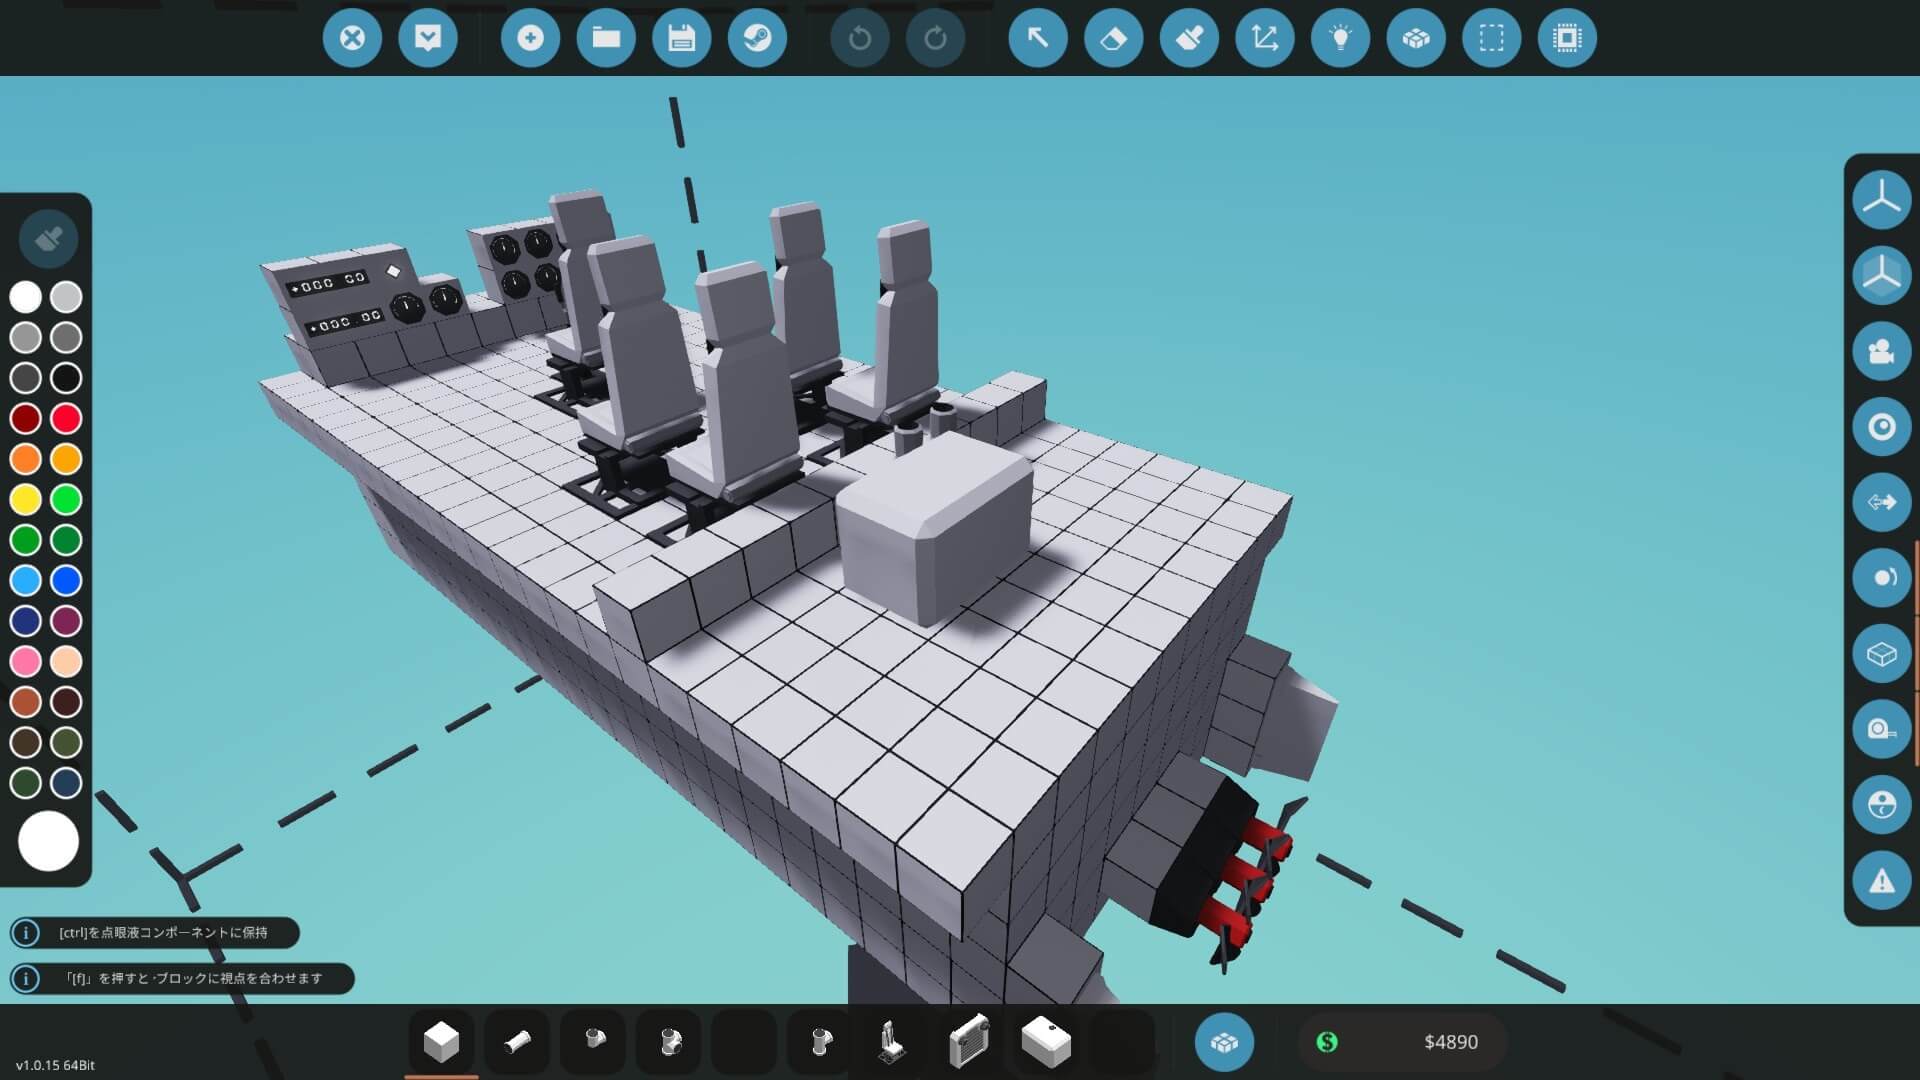Toggle the cube grid display mode
The width and height of the screenshot is (1920, 1080).
pyautogui.click(x=1417, y=38)
